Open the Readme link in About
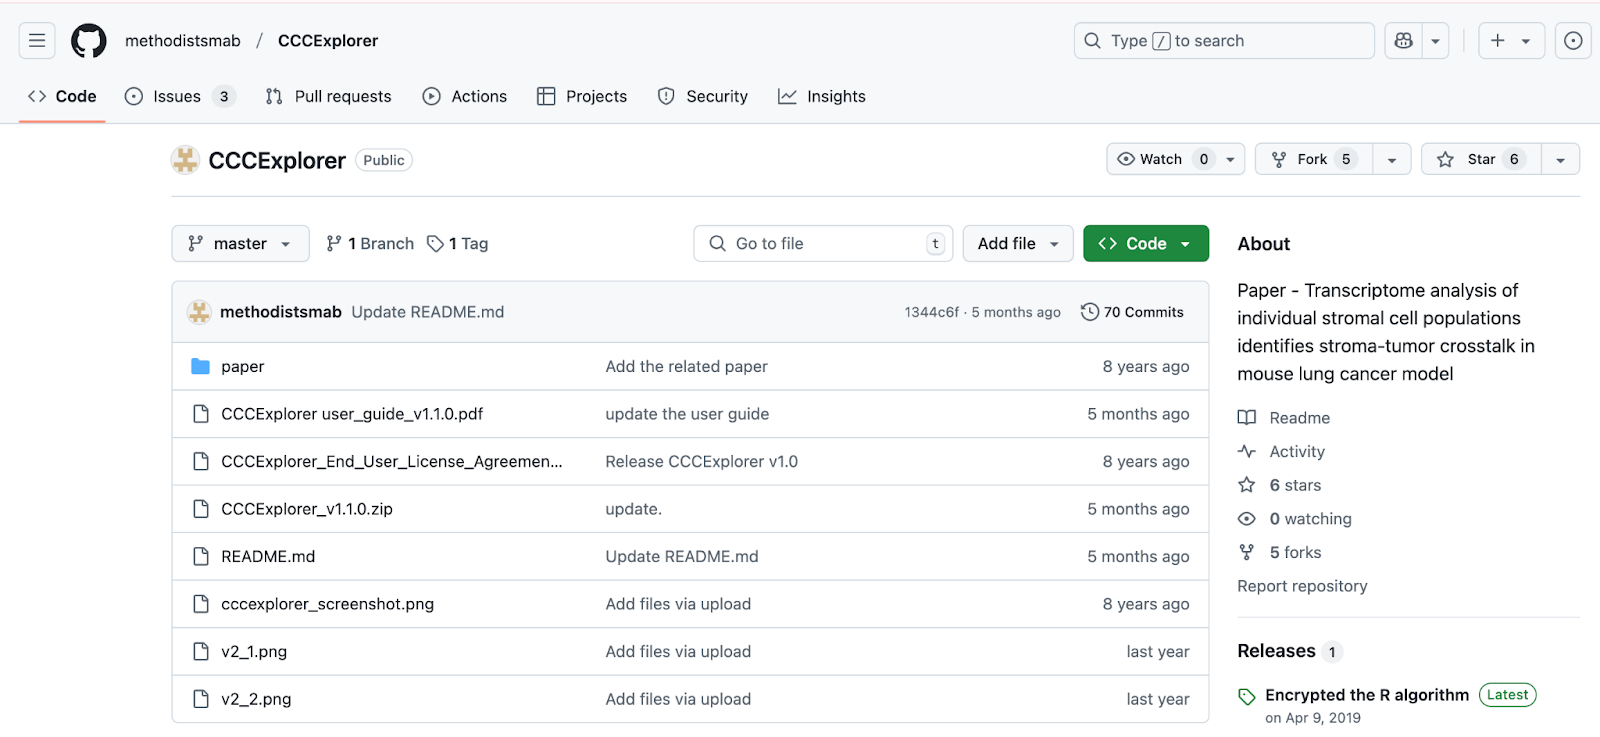This screenshot has width=1600, height=737. [1299, 418]
